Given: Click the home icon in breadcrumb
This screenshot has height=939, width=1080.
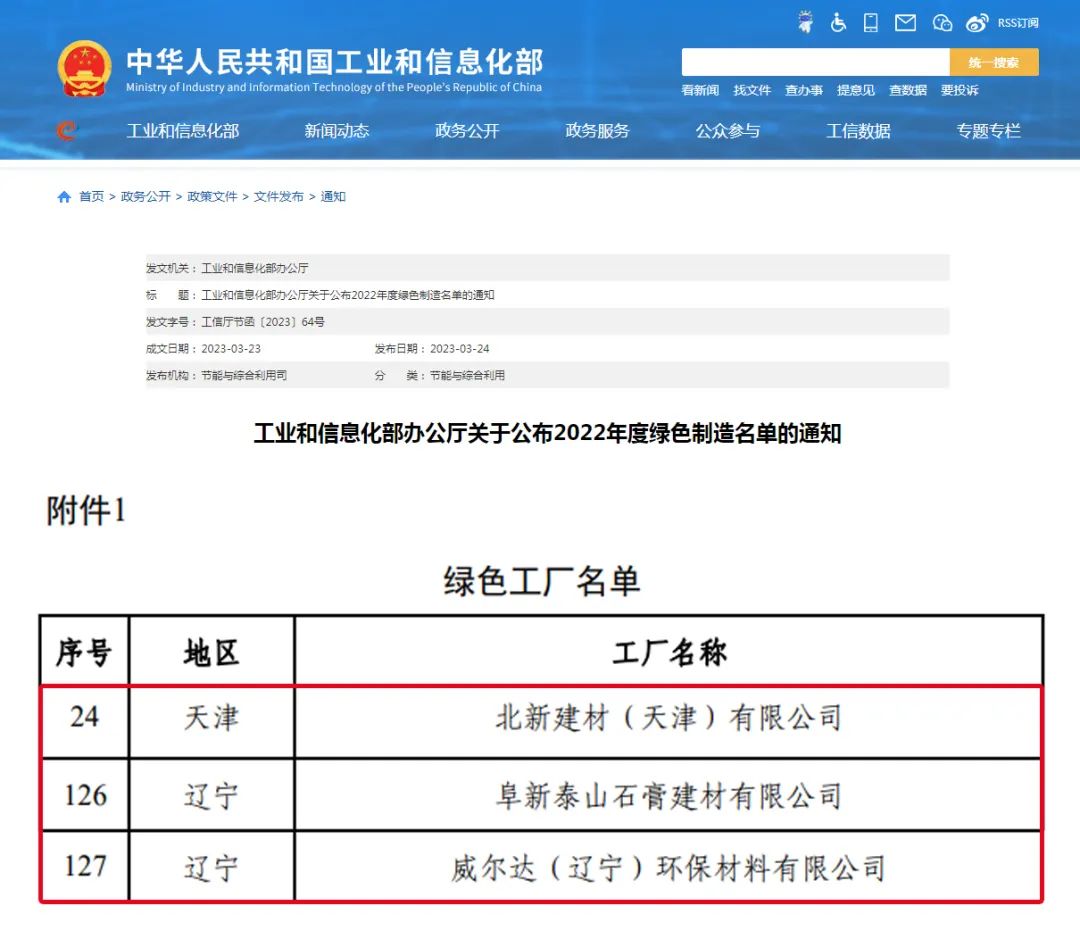Looking at the screenshot, I should pyautogui.click(x=64, y=197).
